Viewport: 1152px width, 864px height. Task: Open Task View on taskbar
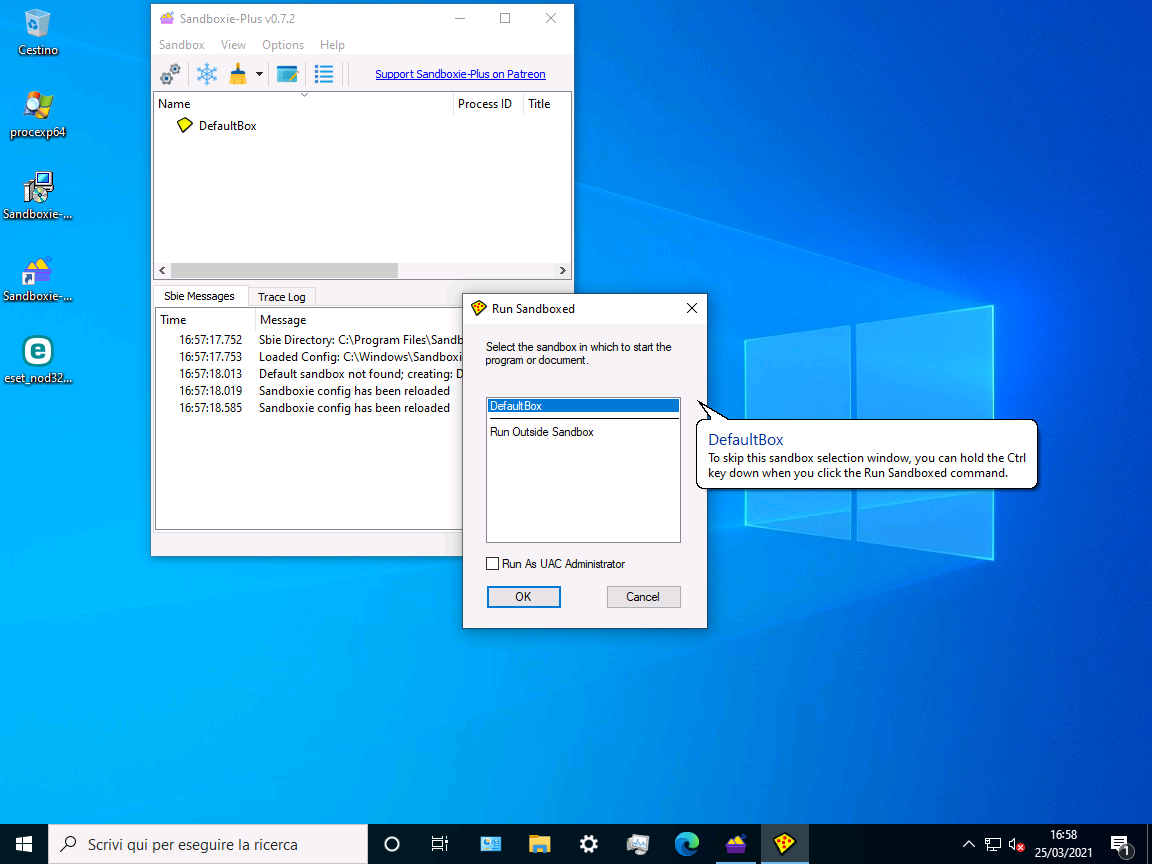[x=439, y=844]
